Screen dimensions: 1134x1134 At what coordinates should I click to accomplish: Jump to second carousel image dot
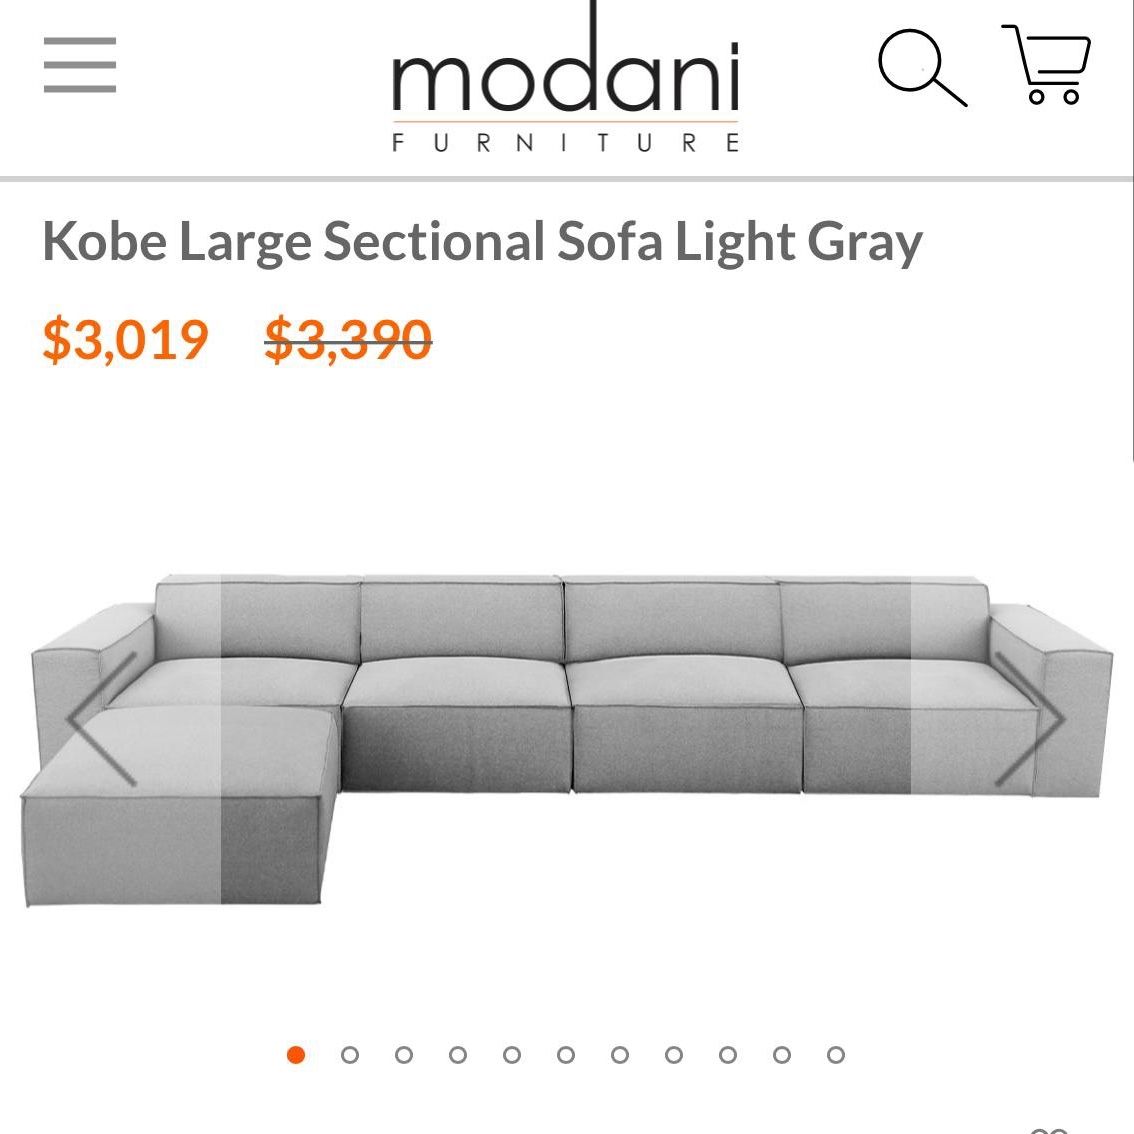pyautogui.click(x=350, y=1055)
